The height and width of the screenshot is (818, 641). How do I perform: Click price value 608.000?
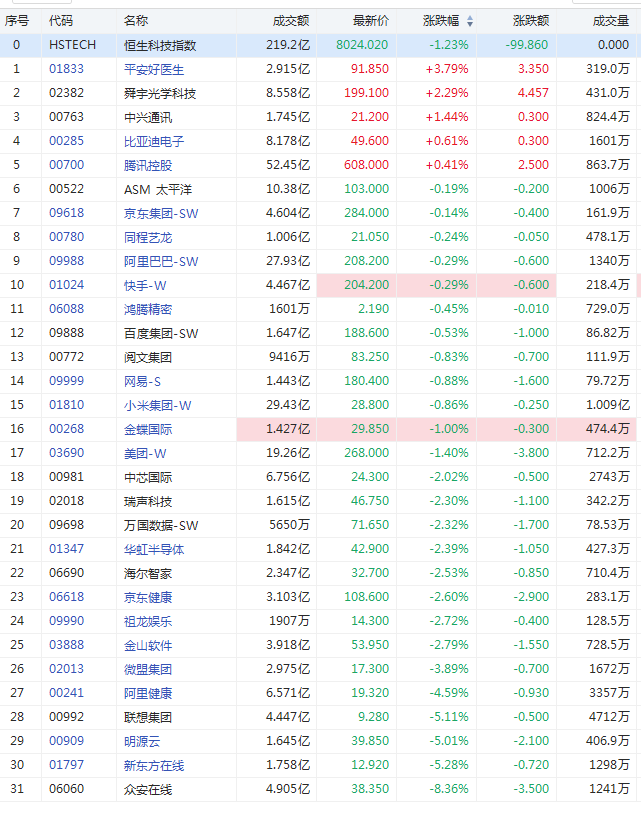367,165
